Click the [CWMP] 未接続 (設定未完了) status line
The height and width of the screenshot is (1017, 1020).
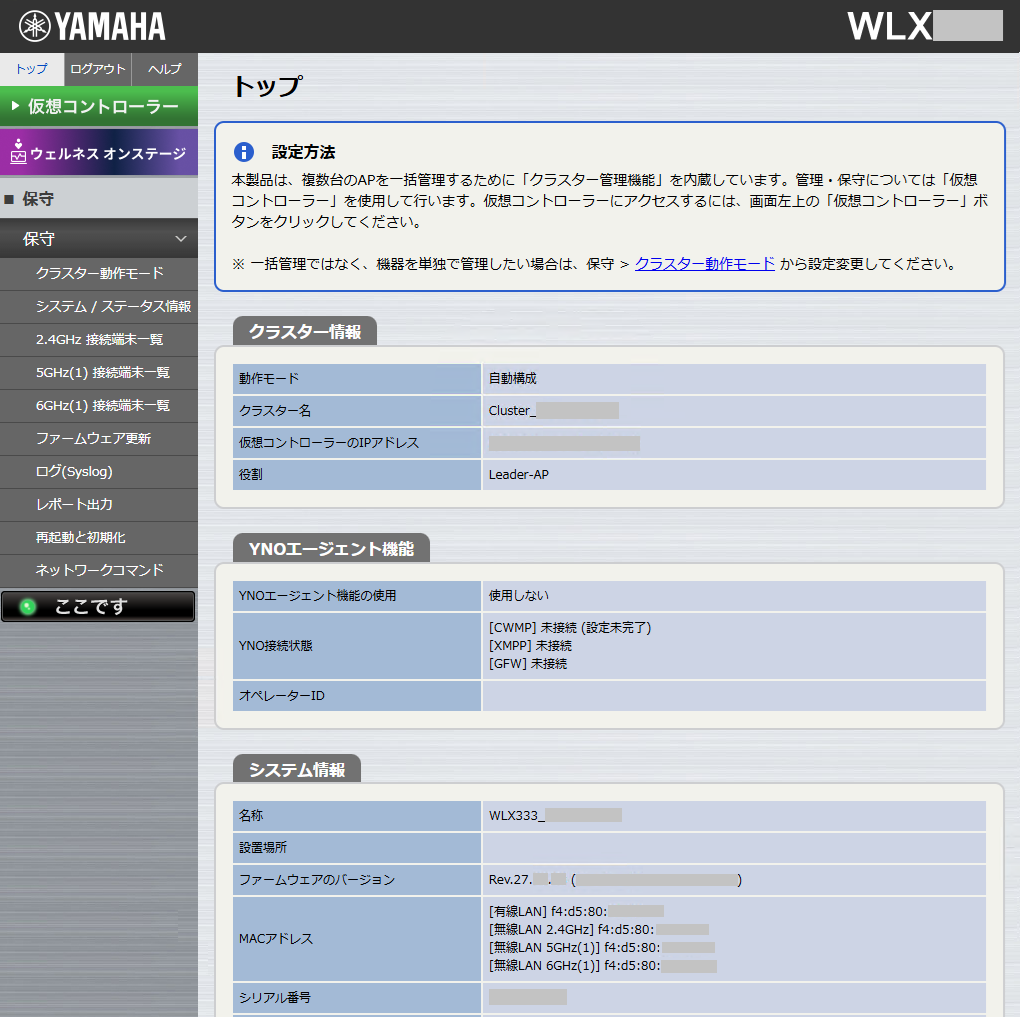570,627
